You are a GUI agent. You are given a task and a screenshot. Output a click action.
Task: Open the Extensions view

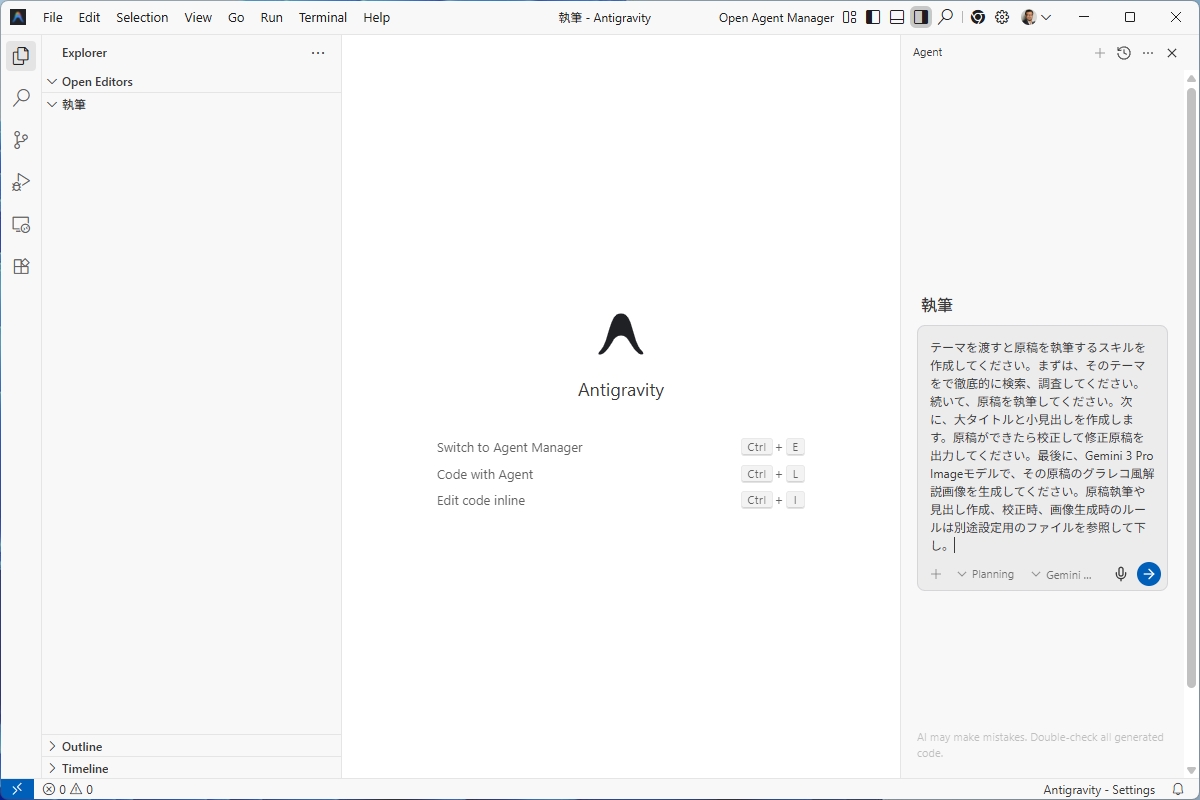[x=21, y=266]
